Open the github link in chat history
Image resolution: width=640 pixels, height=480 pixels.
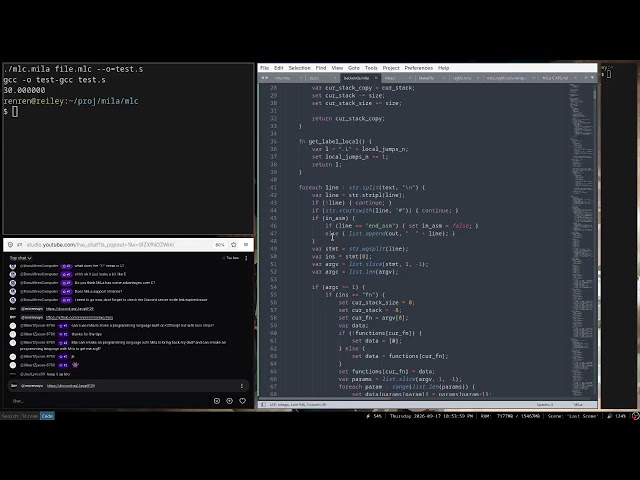79,318
